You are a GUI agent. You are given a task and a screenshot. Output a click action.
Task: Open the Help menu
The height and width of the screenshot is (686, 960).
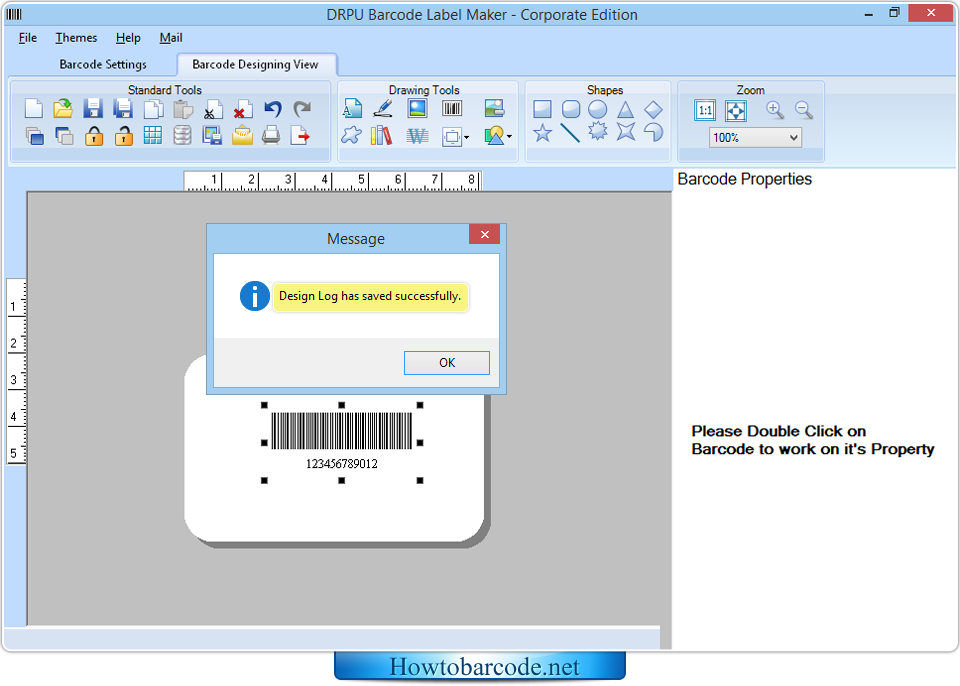tap(128, 38)
